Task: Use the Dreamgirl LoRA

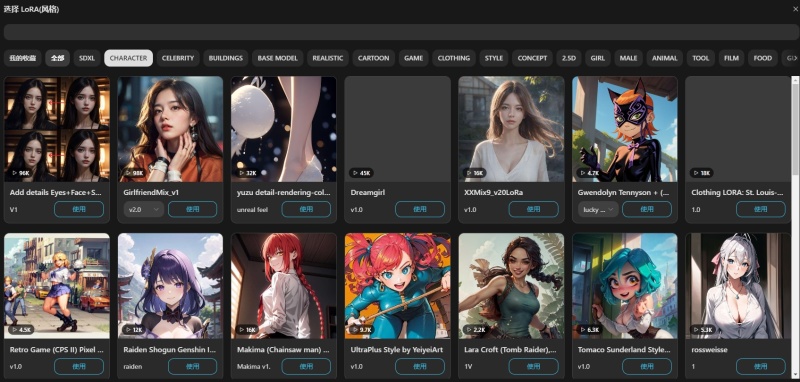Action: click(420, 209)
